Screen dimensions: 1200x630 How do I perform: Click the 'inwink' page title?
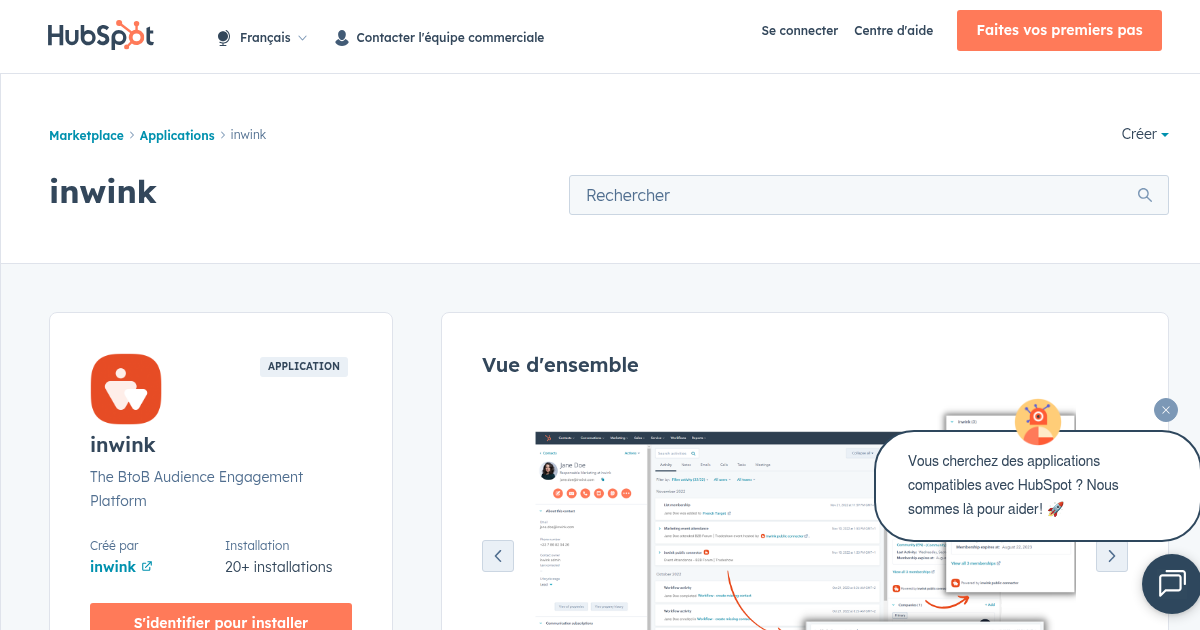click(103, 191)
